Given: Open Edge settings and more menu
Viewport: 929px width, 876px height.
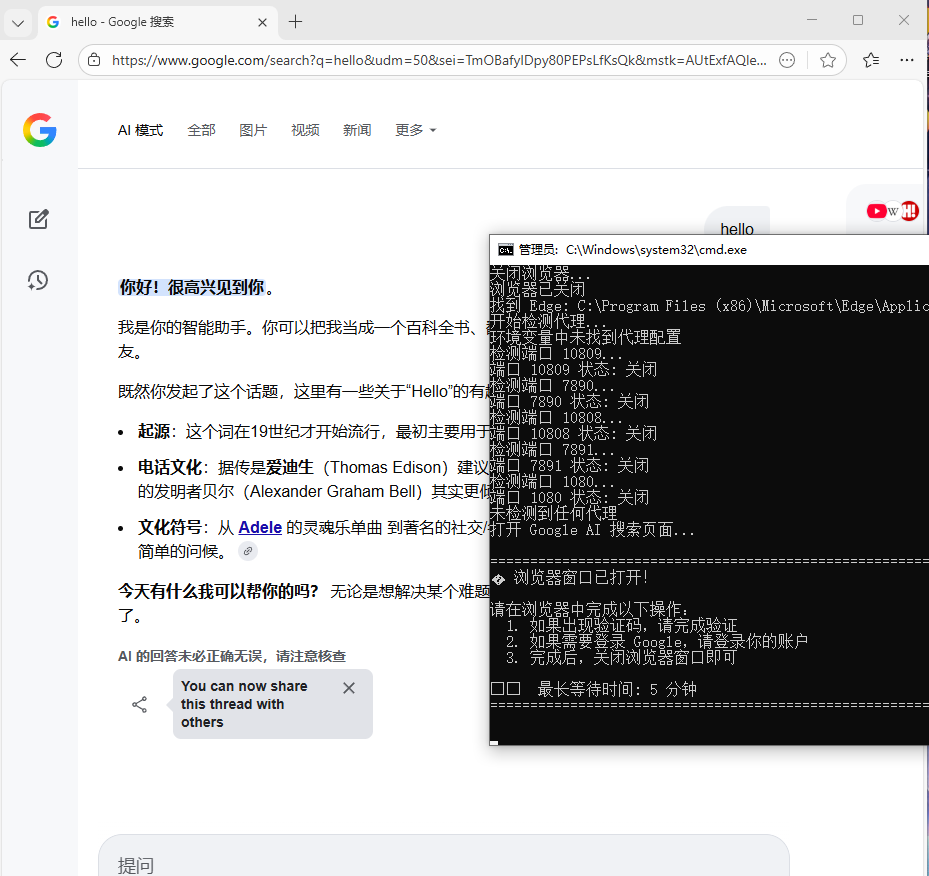Looking at the screenshot, I should coord(906,60).
